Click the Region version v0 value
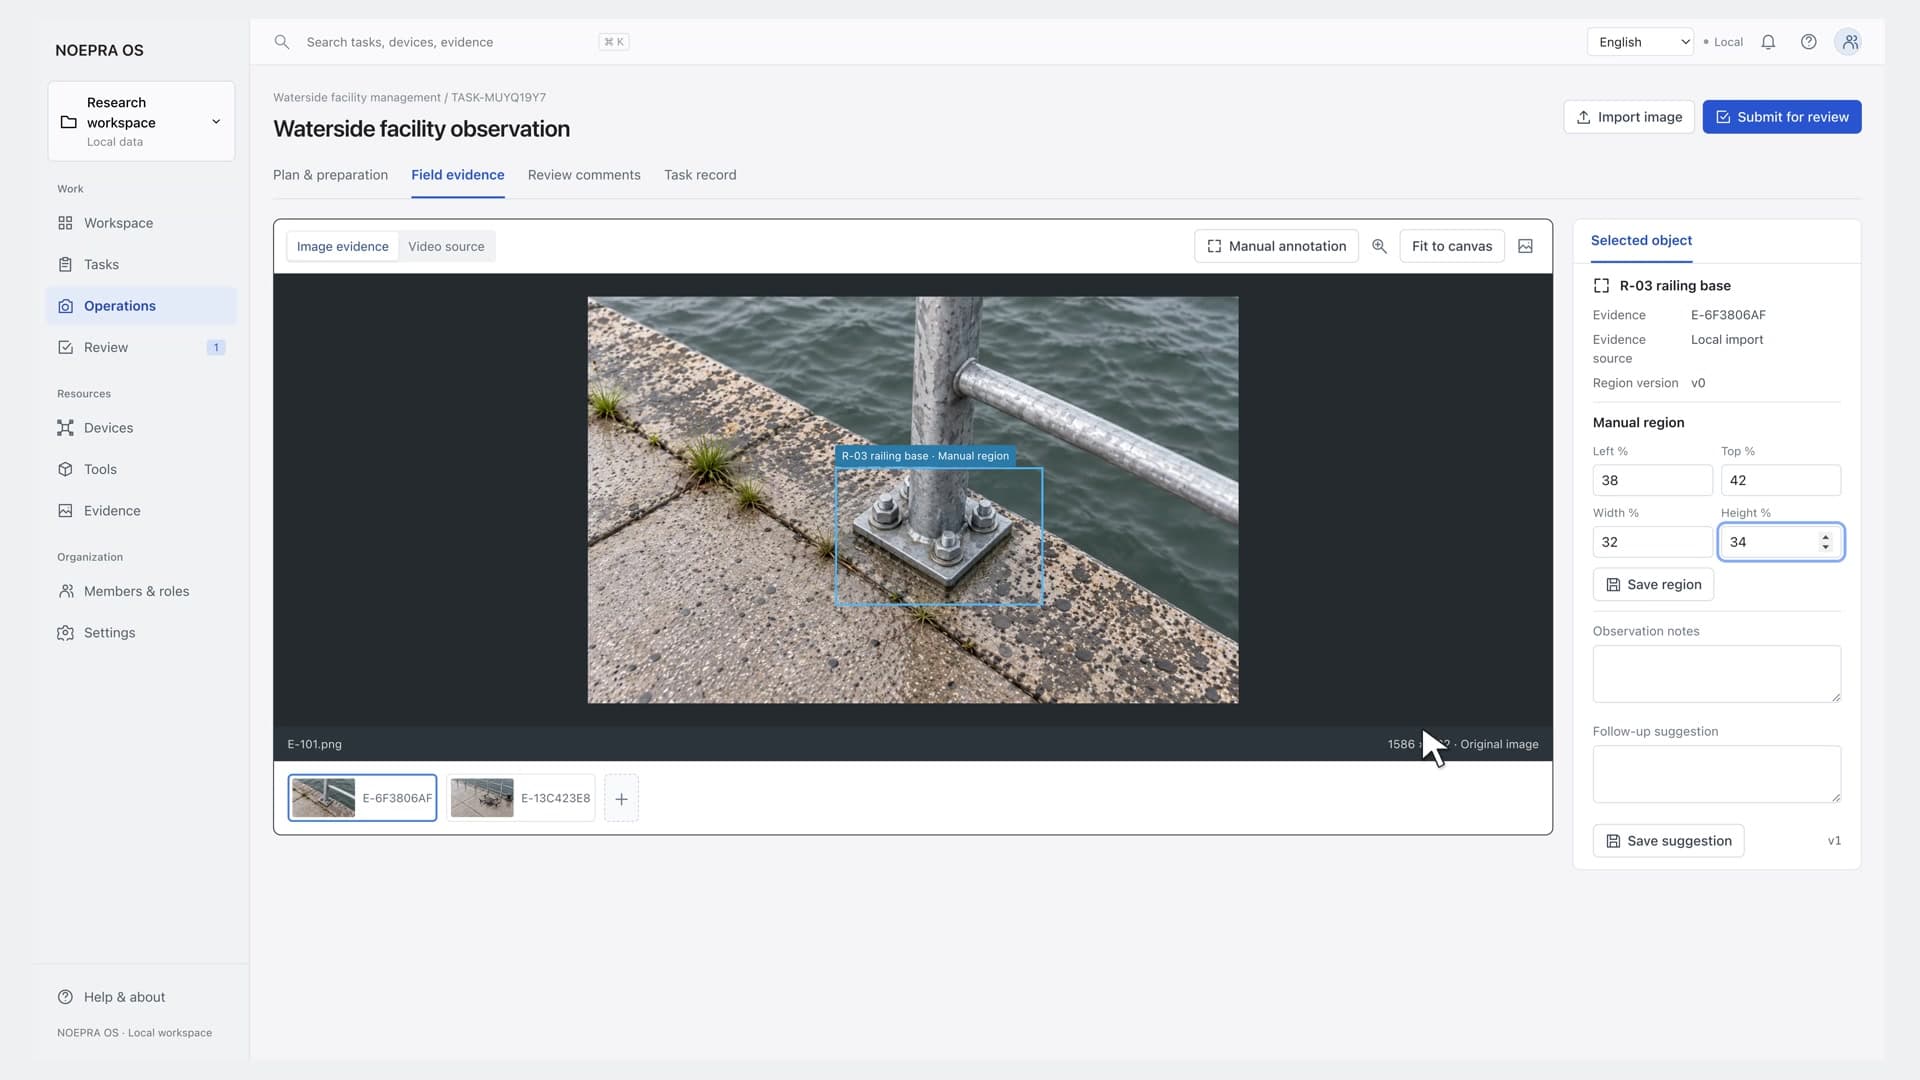Image resolution: width=1920 pixels, height=1080 pixels. 1698,383
